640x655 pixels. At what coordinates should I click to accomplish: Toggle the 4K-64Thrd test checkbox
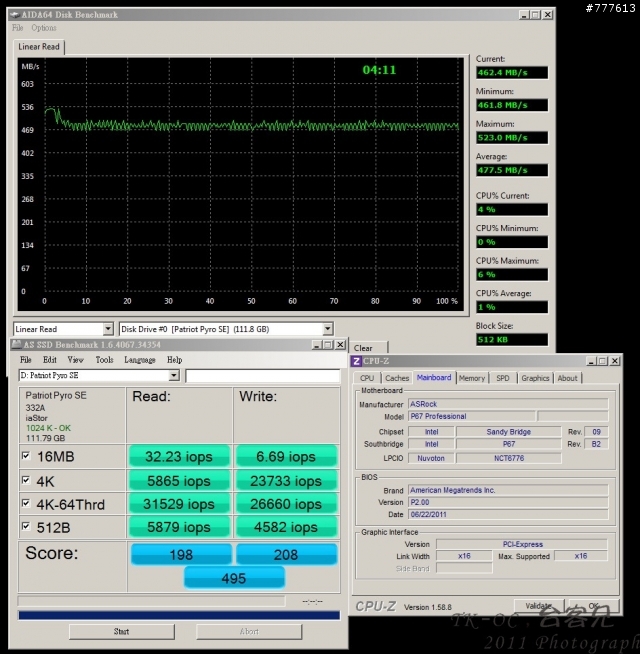pyautogui.click(x=26, y=503)
